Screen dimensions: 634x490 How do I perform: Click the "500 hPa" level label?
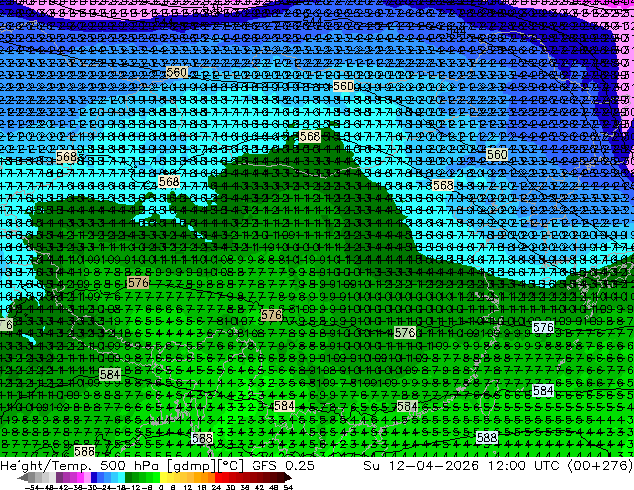click(x=131, y=465)
